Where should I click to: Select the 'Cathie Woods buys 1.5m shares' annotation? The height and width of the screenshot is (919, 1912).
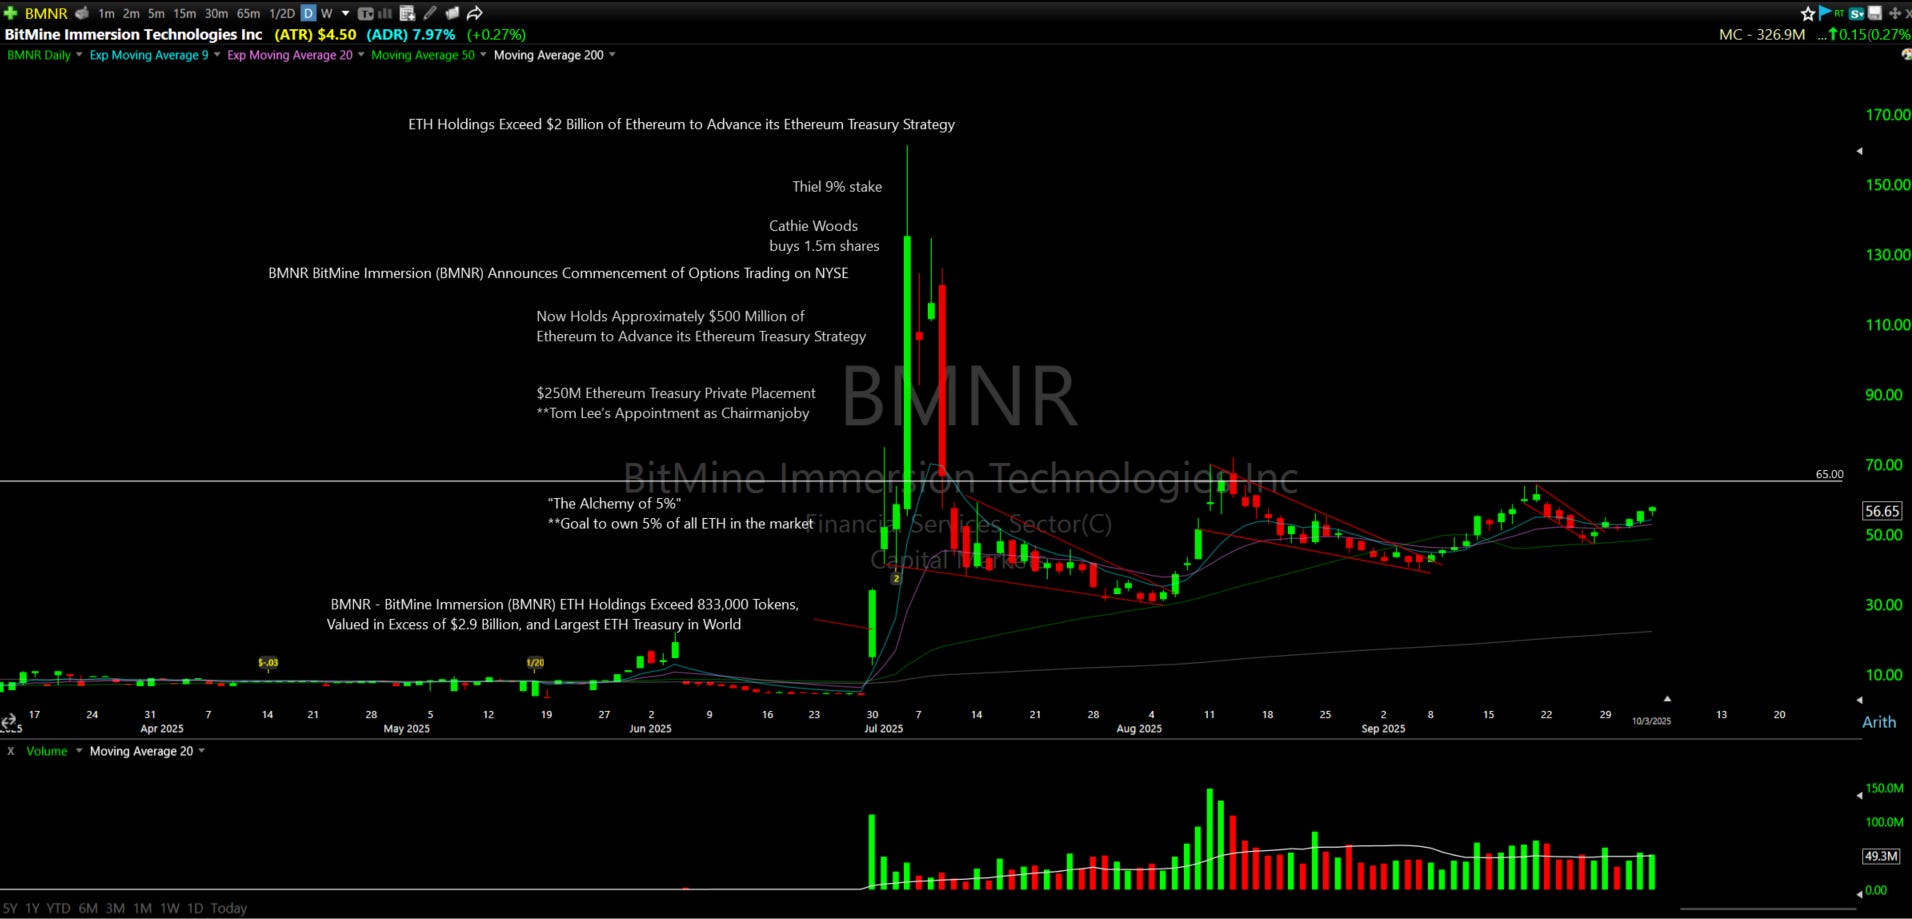[x=824, y=236]
